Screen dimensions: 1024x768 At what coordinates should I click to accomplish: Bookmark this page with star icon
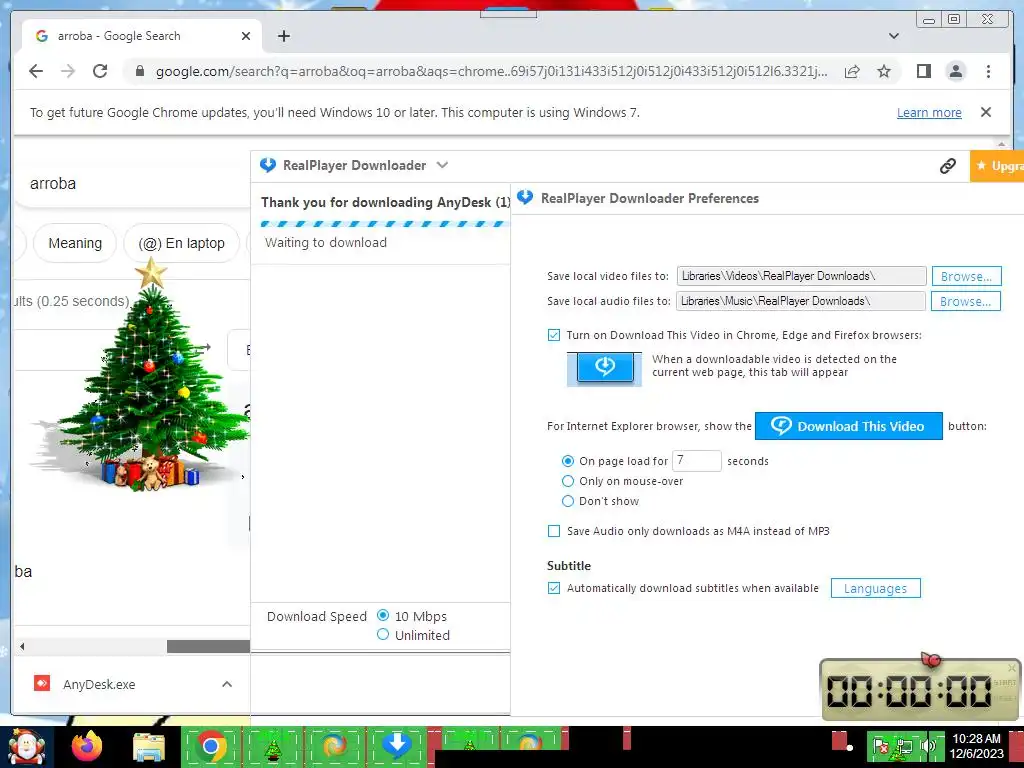[x=884, y=71]
